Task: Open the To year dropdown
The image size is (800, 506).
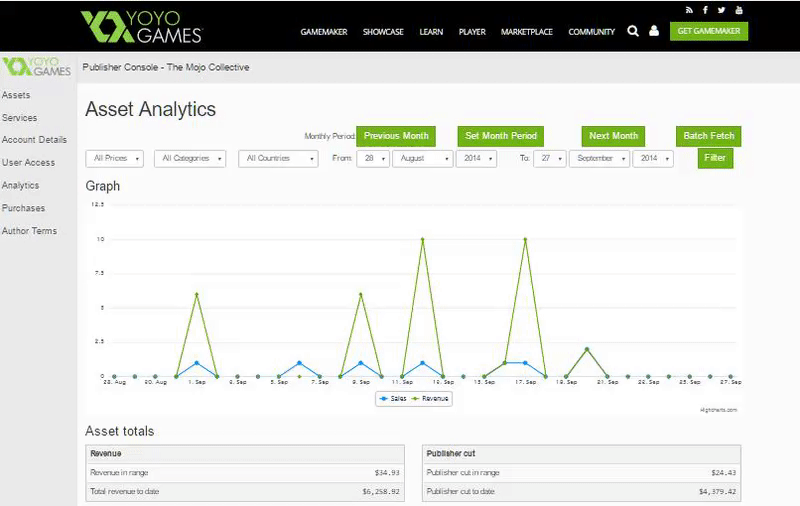Action: point(653,159)
